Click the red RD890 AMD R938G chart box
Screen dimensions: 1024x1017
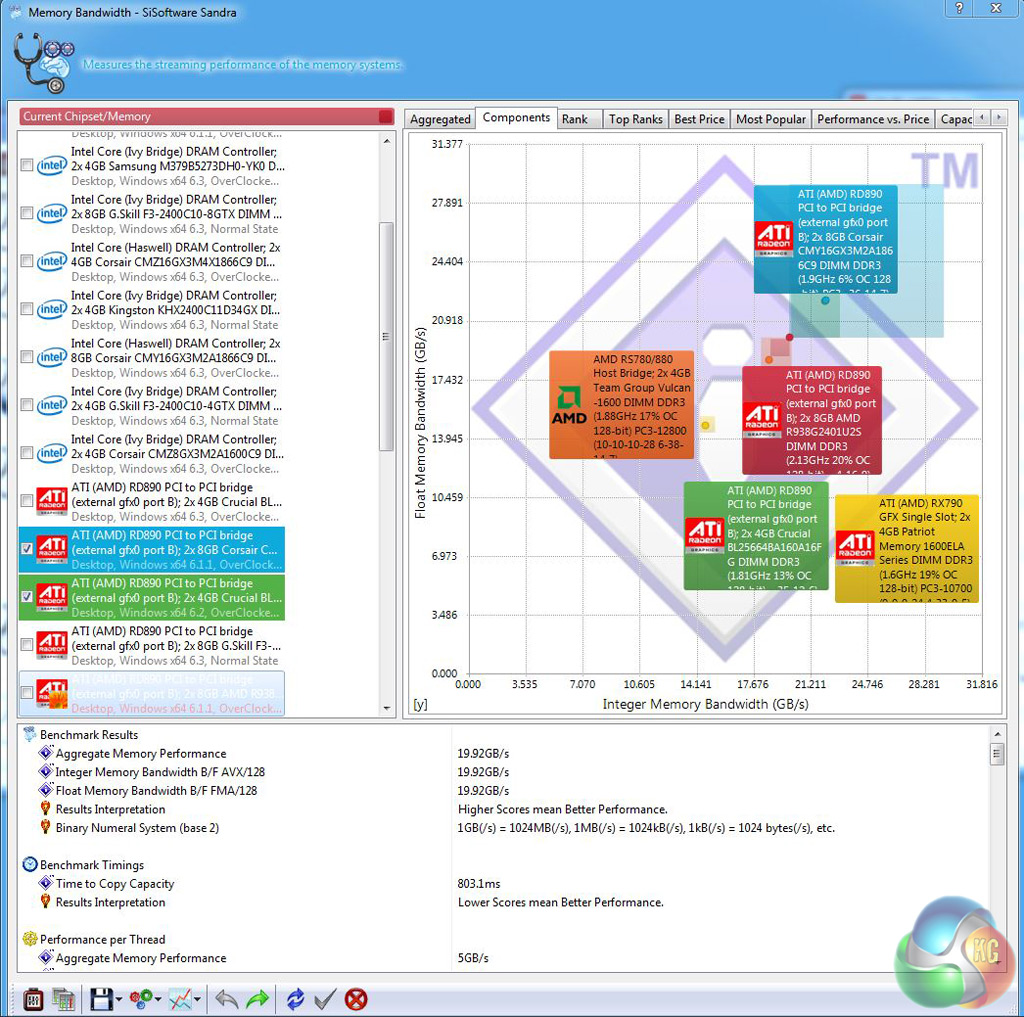click(812, 420)
